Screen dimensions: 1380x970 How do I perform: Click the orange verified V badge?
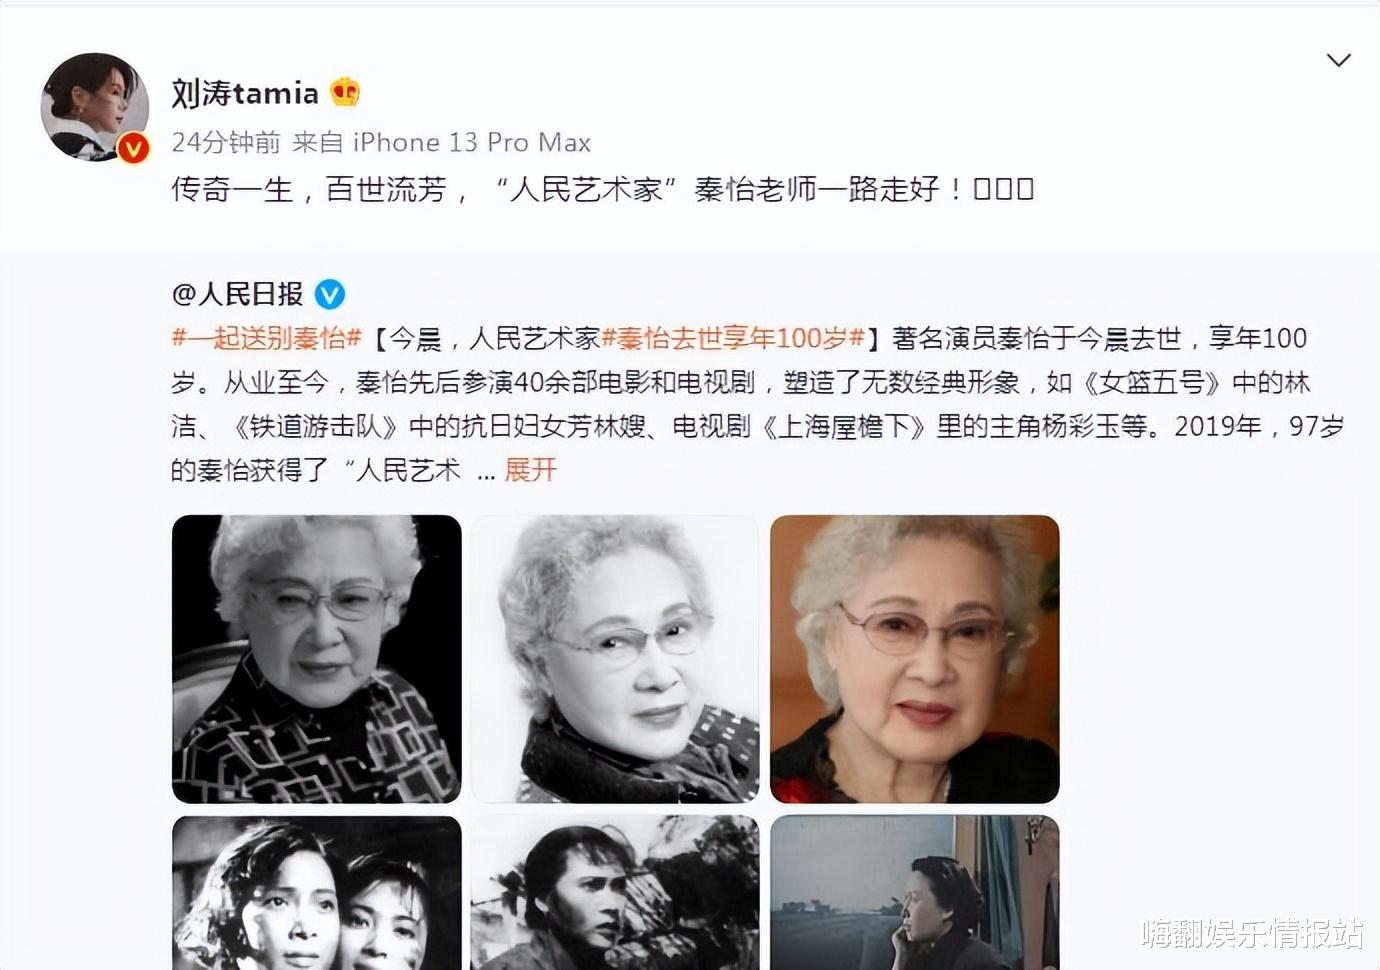133,148
